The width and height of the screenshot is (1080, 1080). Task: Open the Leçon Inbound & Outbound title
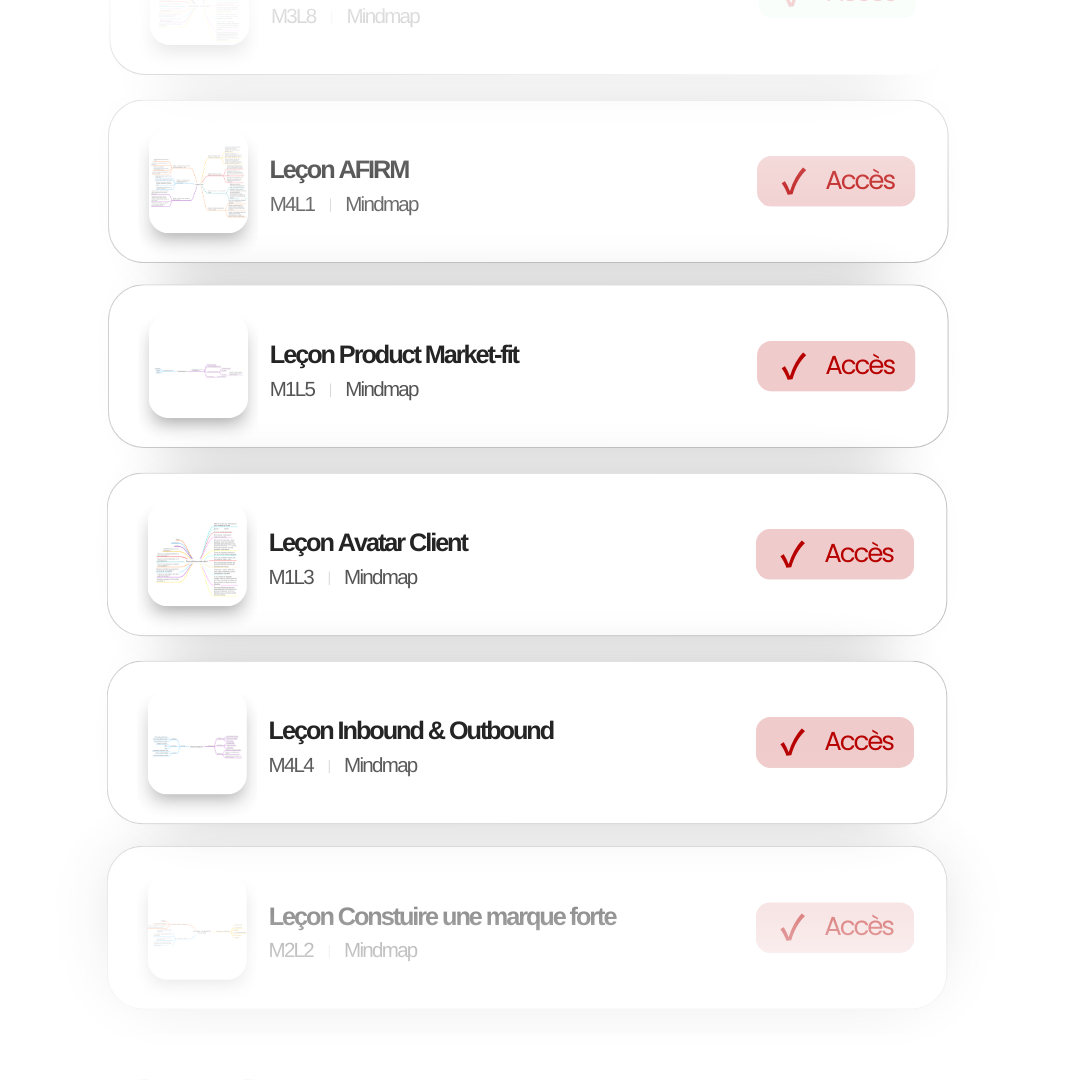411,731
